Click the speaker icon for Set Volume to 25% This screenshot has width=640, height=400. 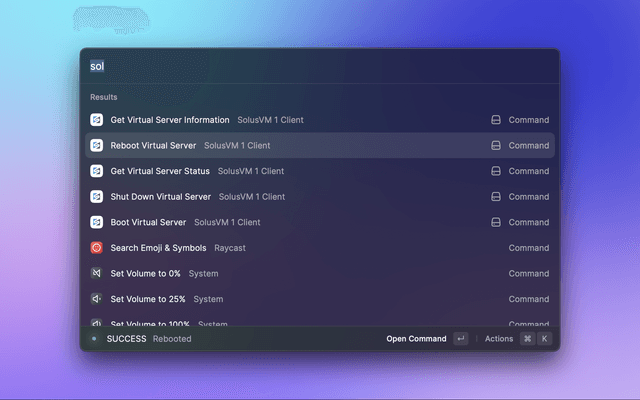pyautogui.click(x=97, y=299)
